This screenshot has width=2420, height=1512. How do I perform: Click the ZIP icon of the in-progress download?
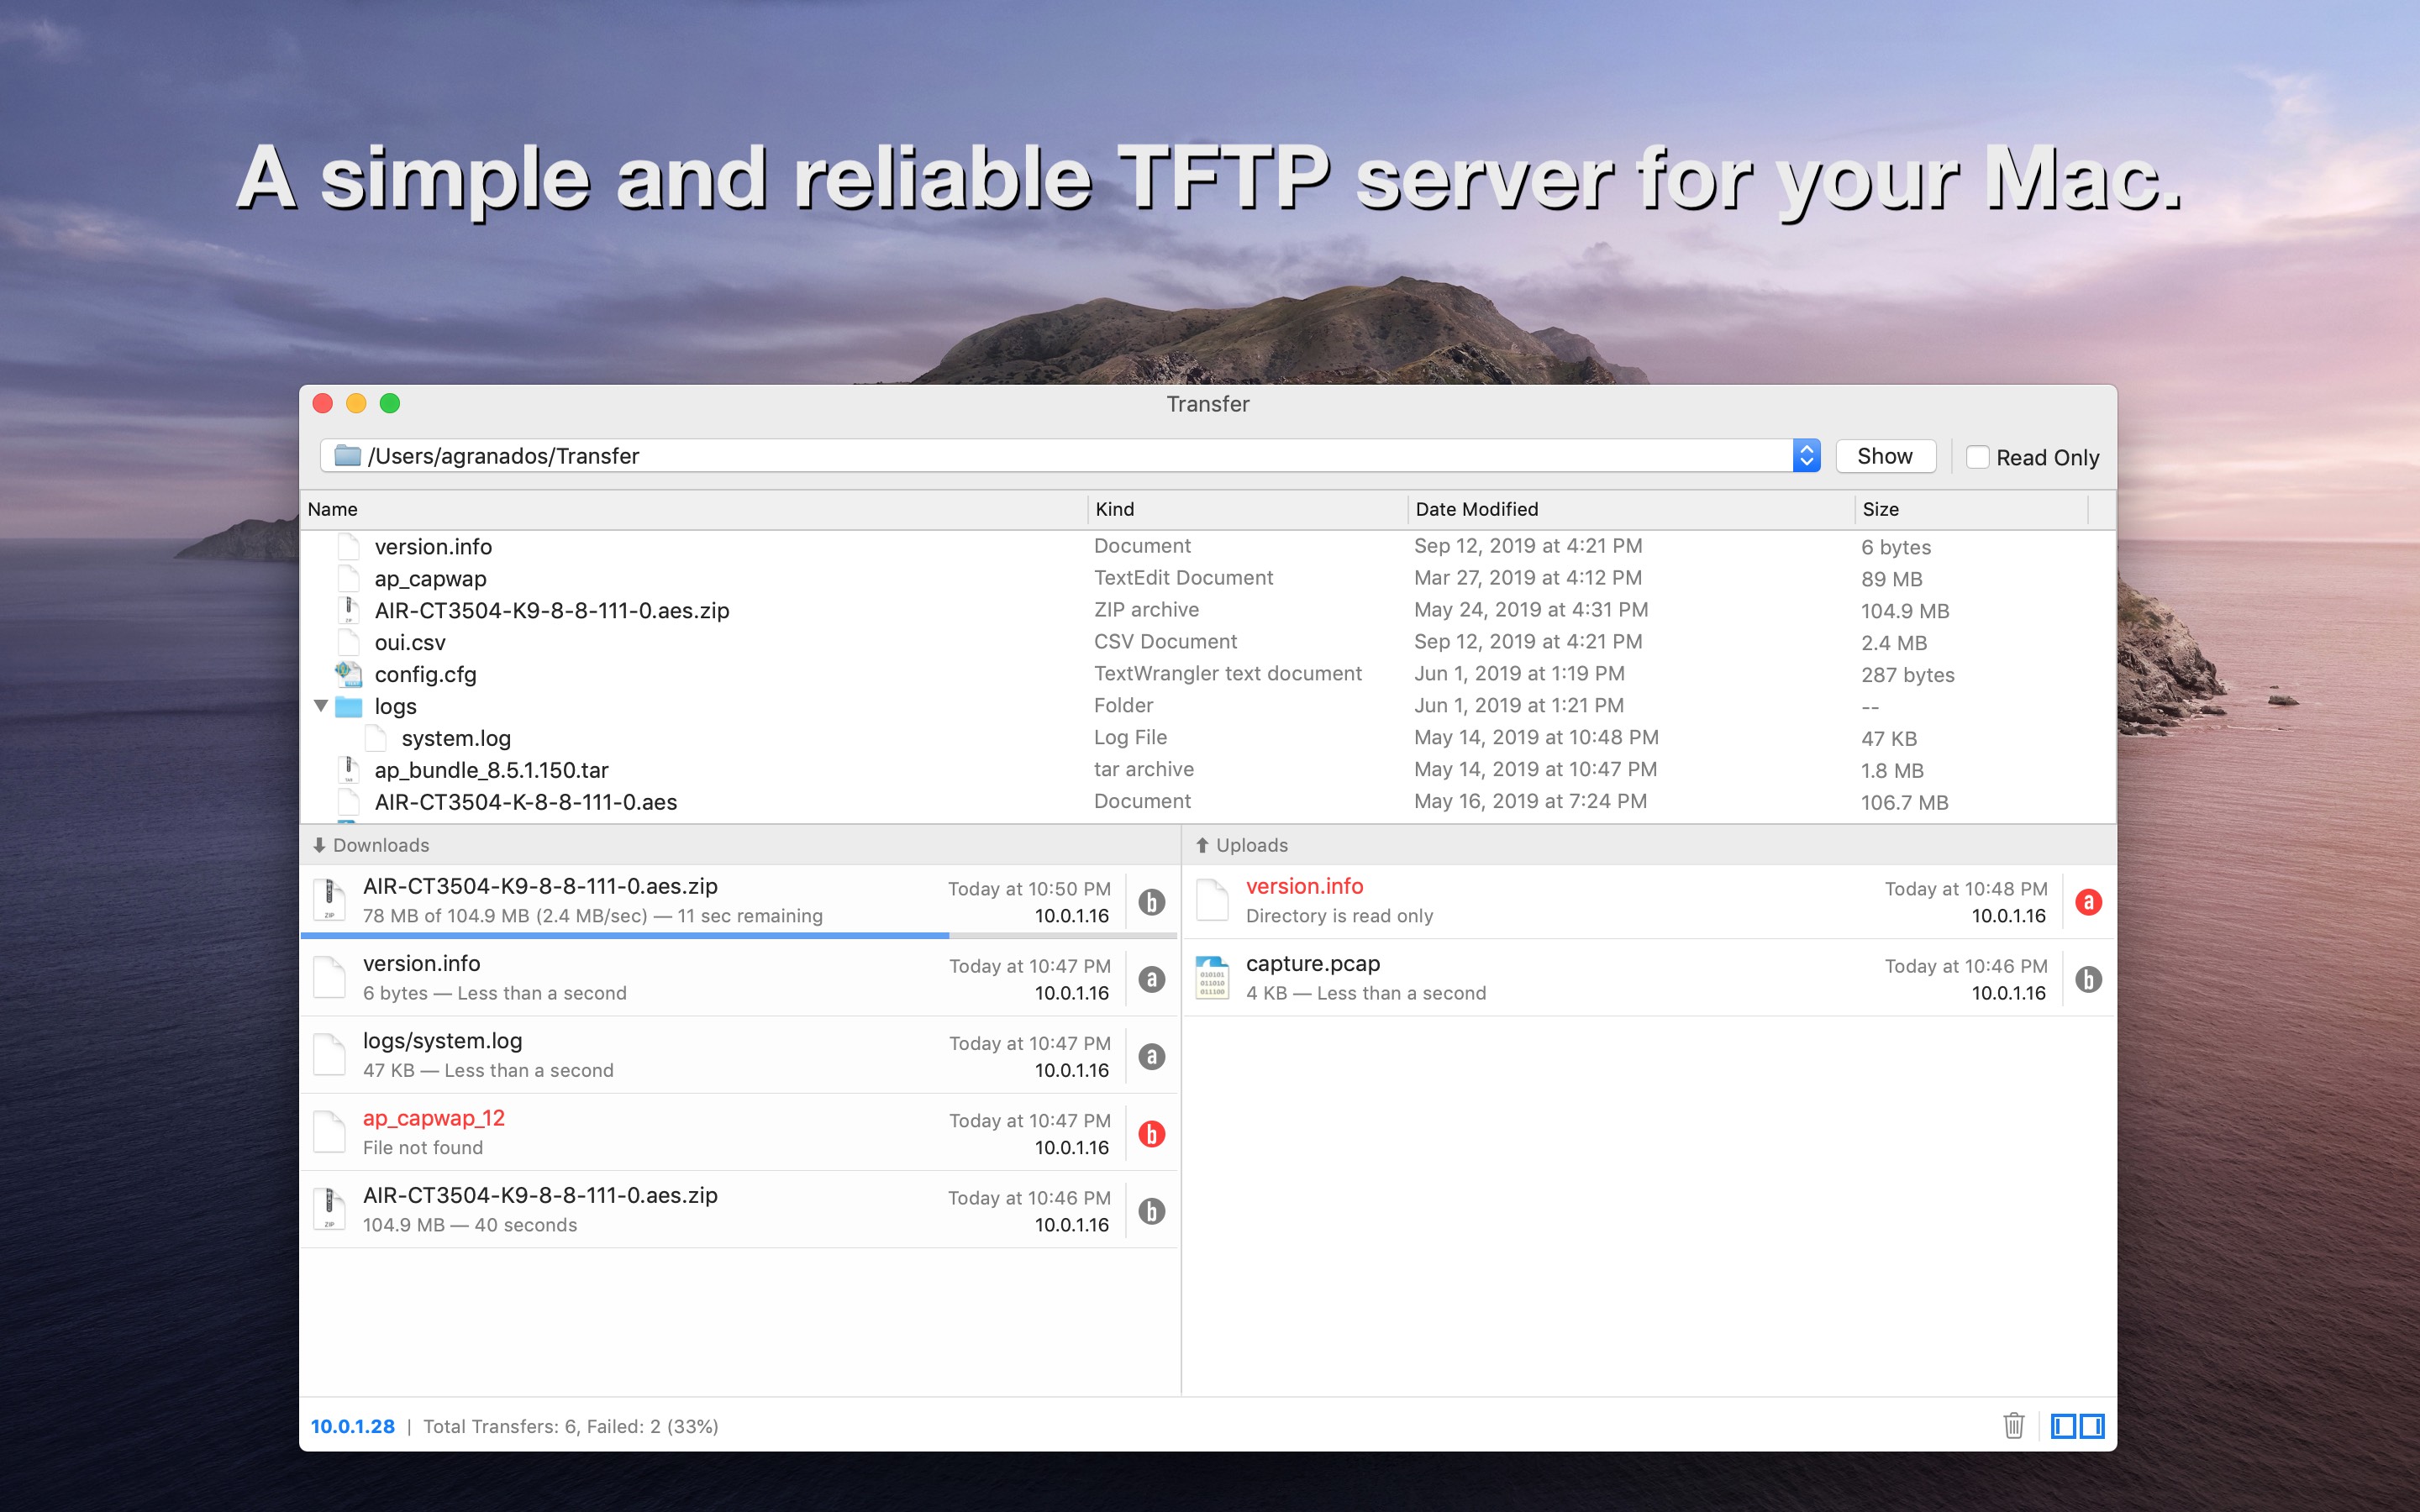point(329,900)
